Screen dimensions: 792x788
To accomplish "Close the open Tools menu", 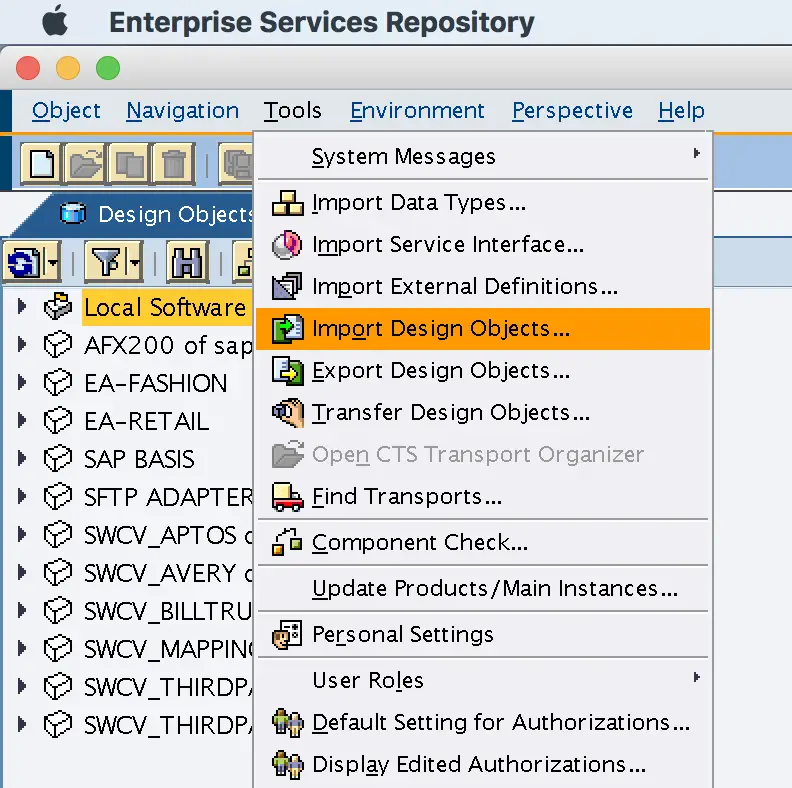I will [292, 111].
